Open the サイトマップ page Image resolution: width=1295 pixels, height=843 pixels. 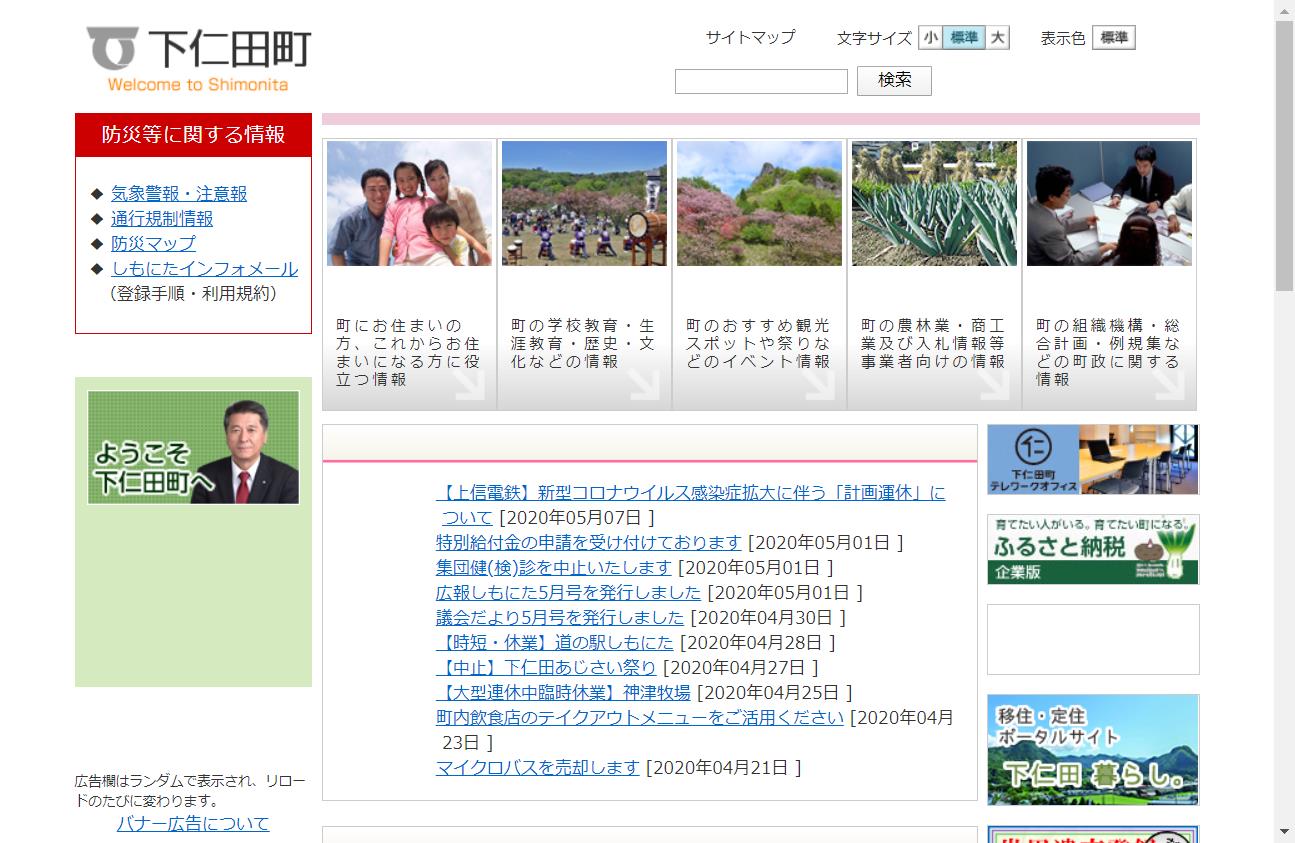tap(749, 37)
